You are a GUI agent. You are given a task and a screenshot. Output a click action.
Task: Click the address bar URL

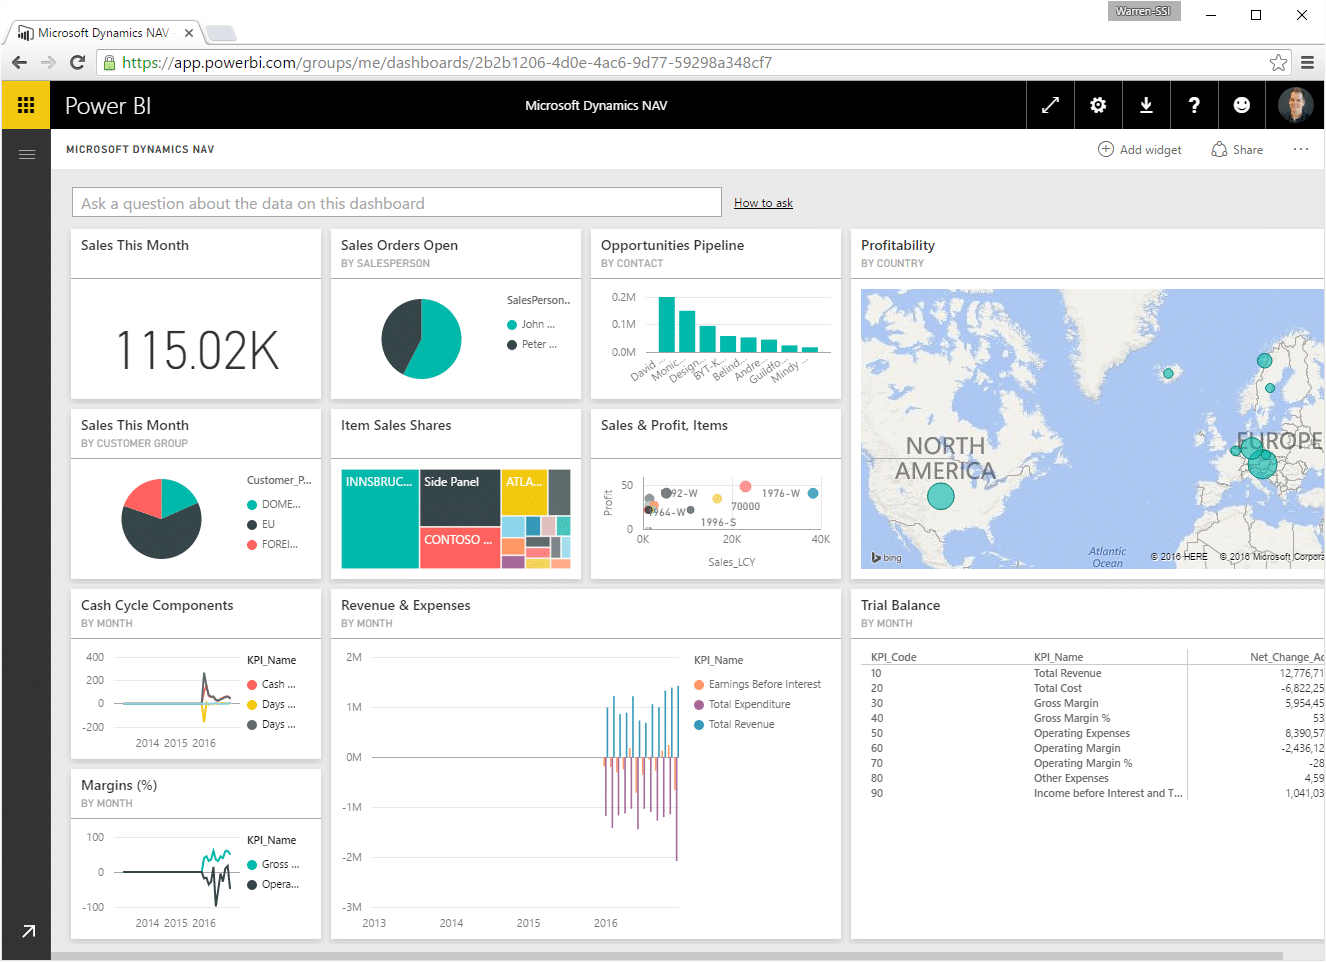pyautogui.click(x=447, y=62)
